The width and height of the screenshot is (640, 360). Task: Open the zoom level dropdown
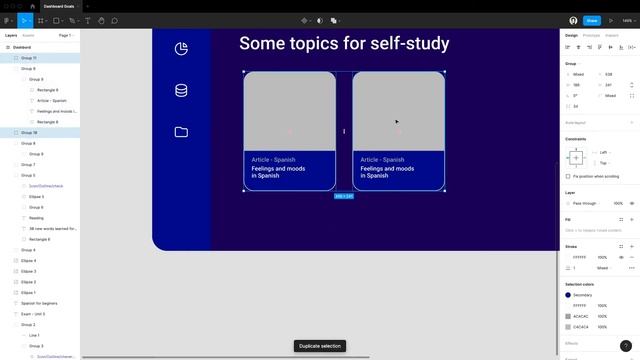pyautogui.click(x=629, y=20)
